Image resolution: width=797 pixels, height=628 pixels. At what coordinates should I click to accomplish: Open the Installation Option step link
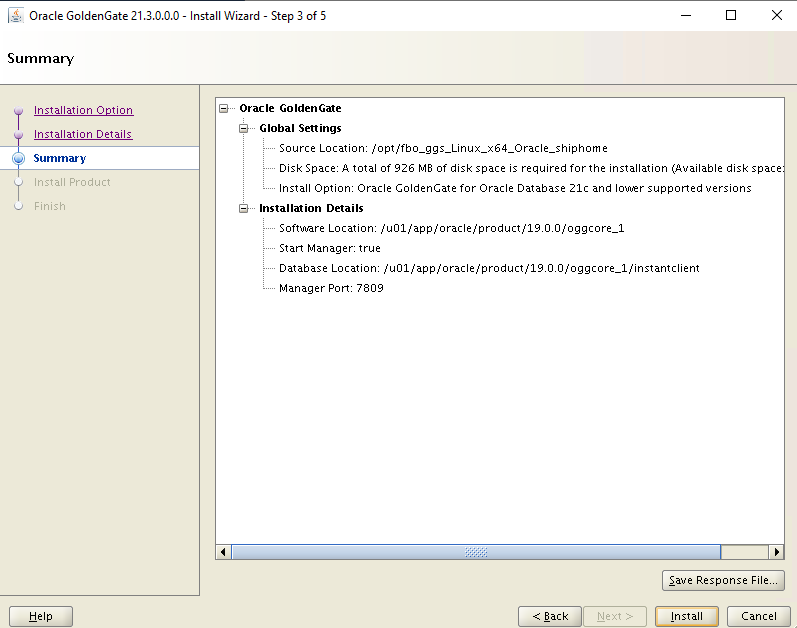click(83, 110)
